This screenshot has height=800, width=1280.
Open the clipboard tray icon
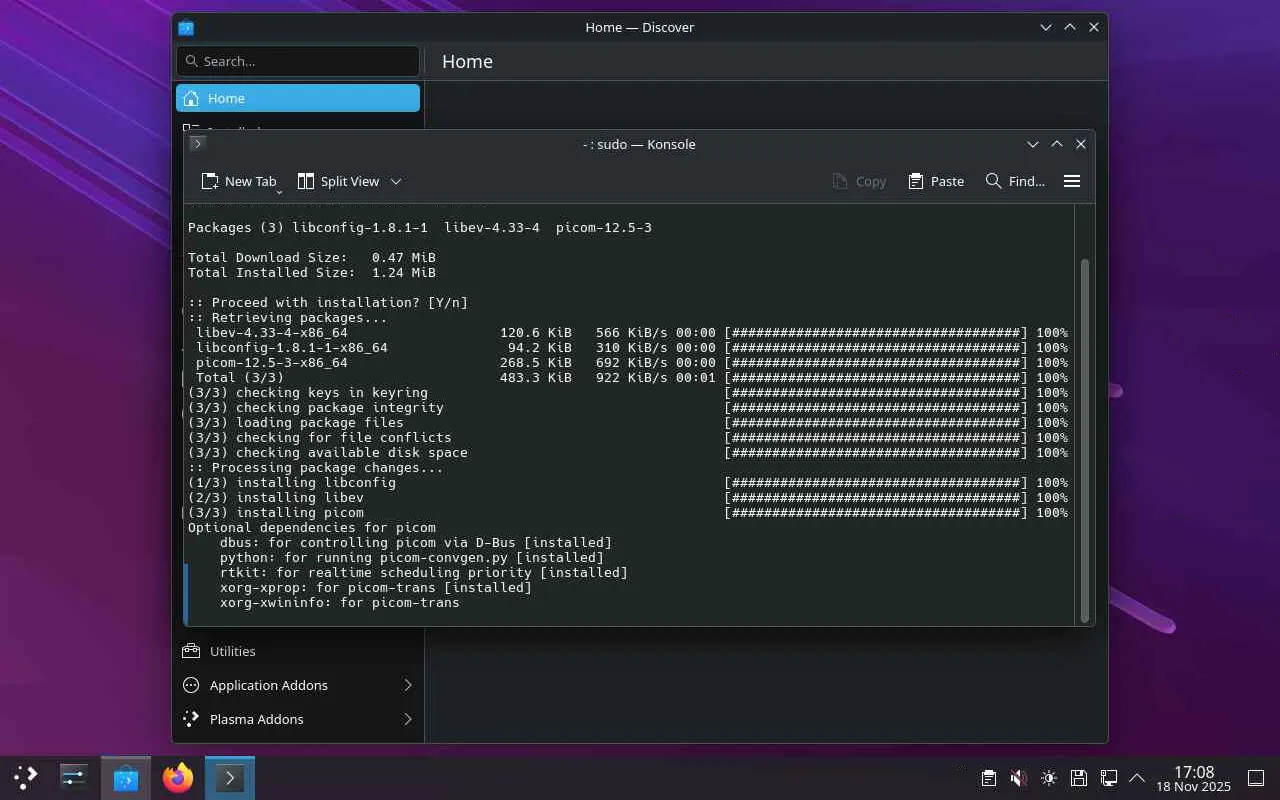[988, 778]
